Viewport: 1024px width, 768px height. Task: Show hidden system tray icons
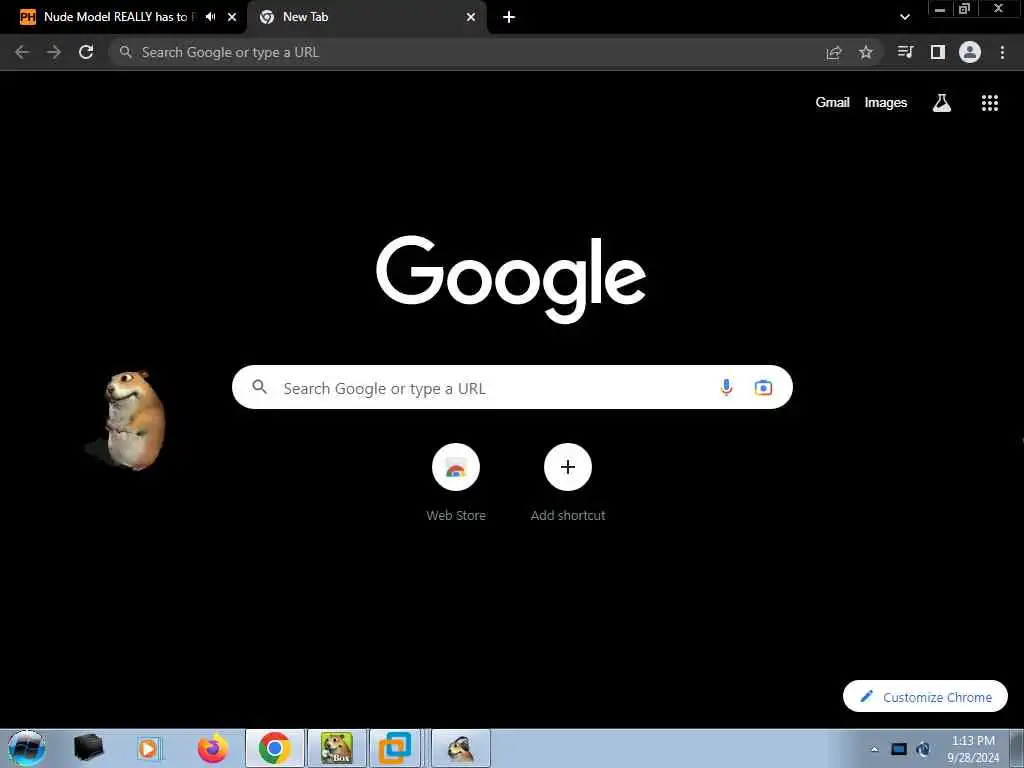[874, 750]
